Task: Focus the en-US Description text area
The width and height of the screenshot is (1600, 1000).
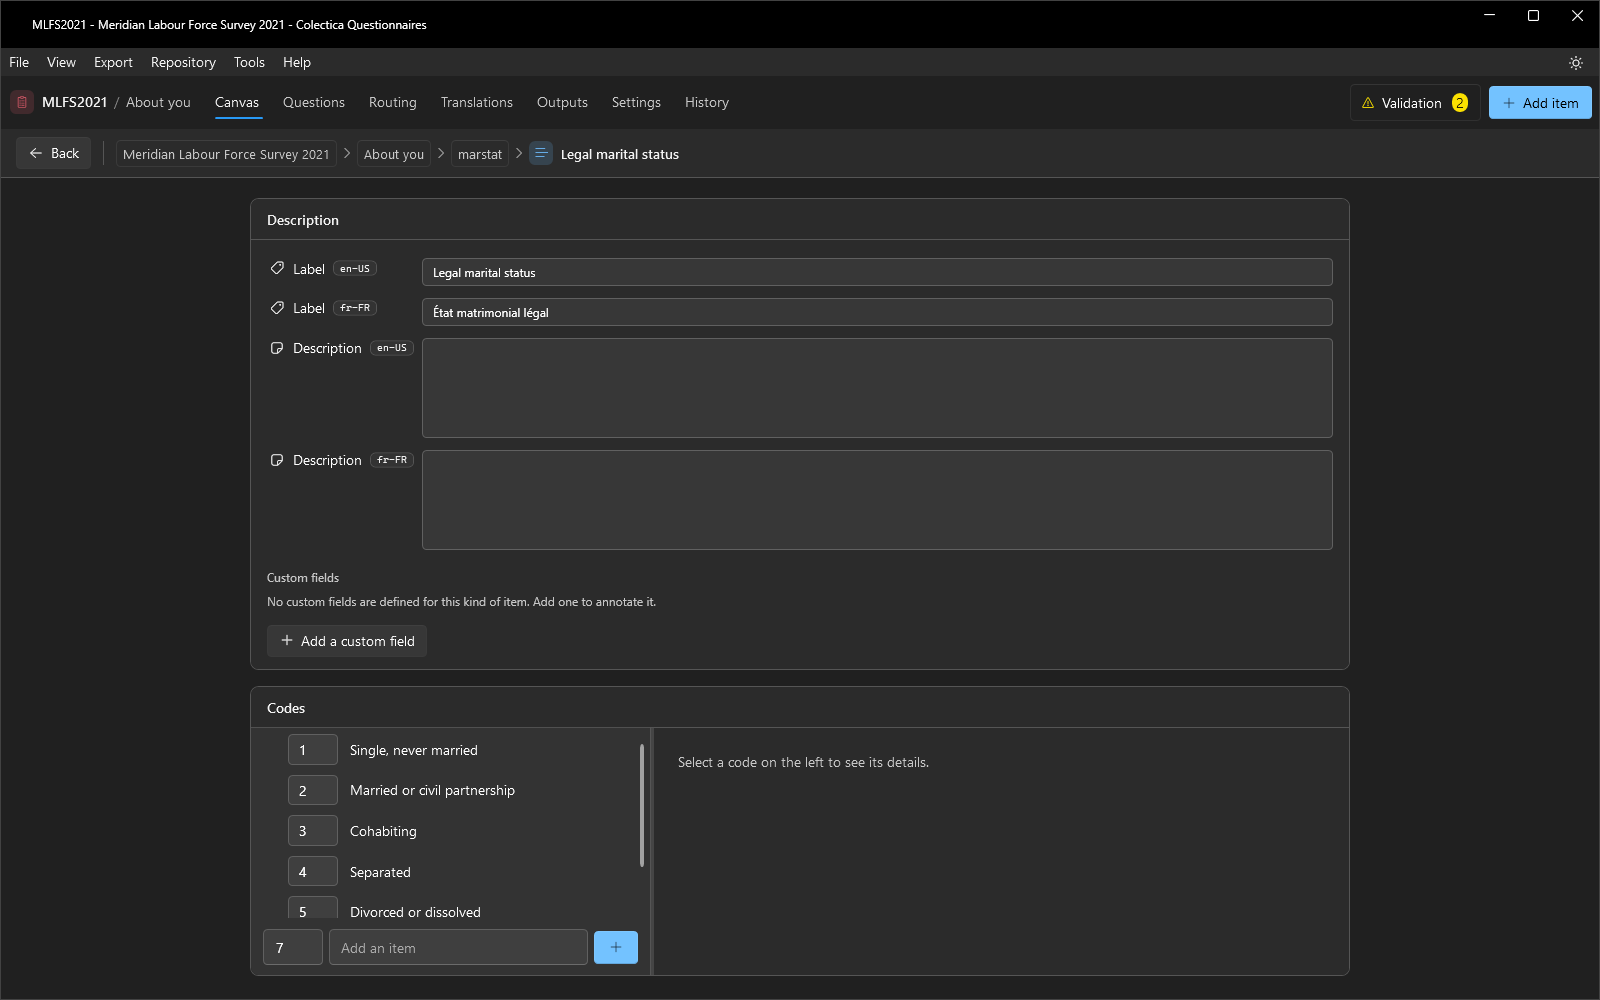Action: coord(877,388)
